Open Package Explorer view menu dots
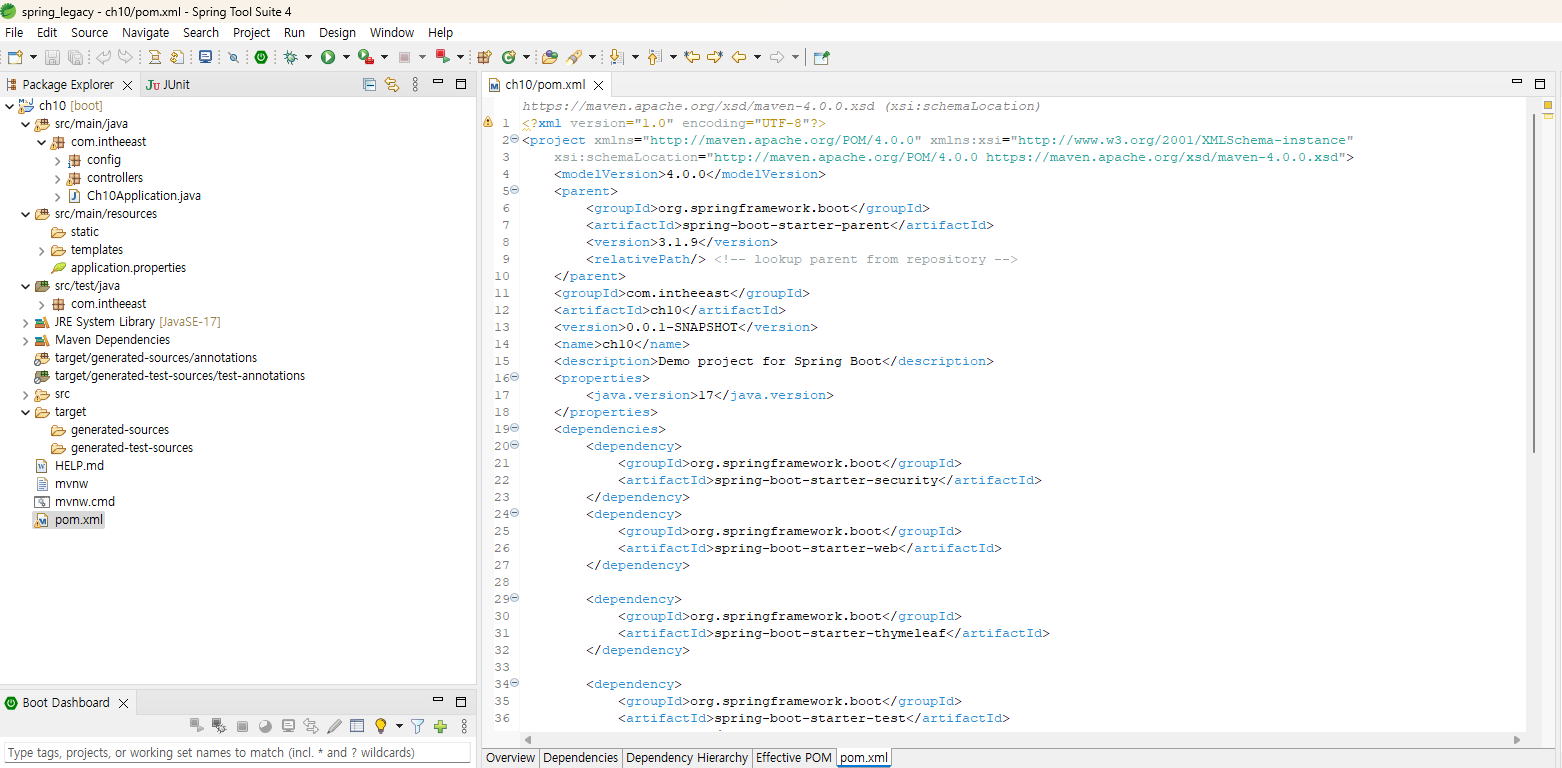The width and height of the screenshot is (1562, 768). click(x=416, y=85)
